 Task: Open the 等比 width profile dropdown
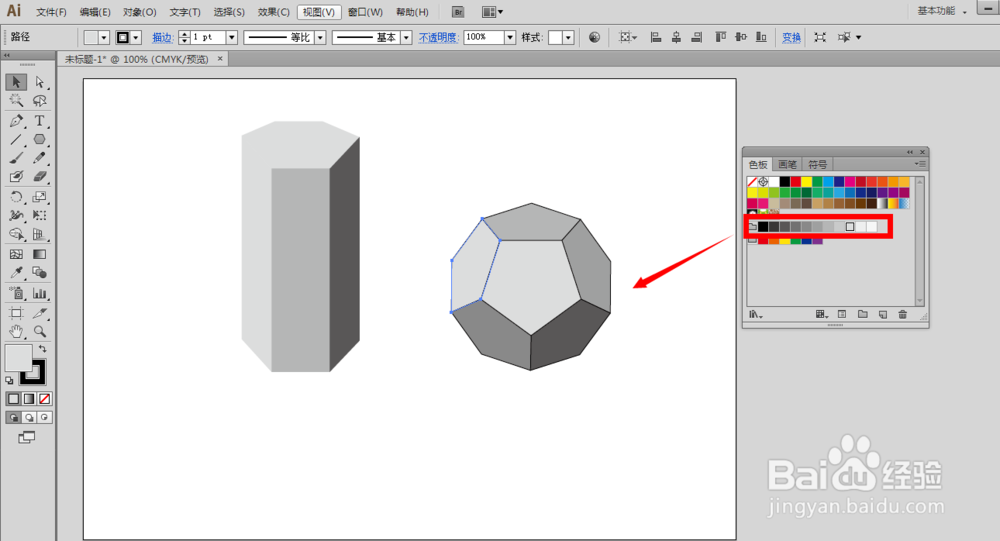coord(321,38)
